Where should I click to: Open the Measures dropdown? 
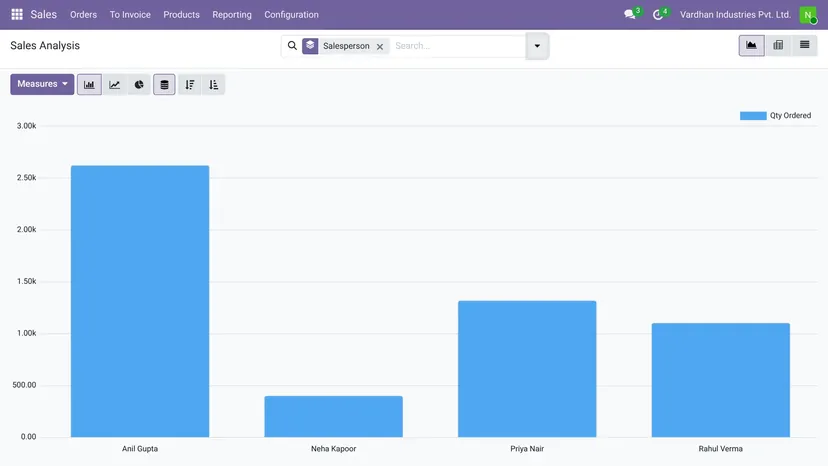pos(42,84)
